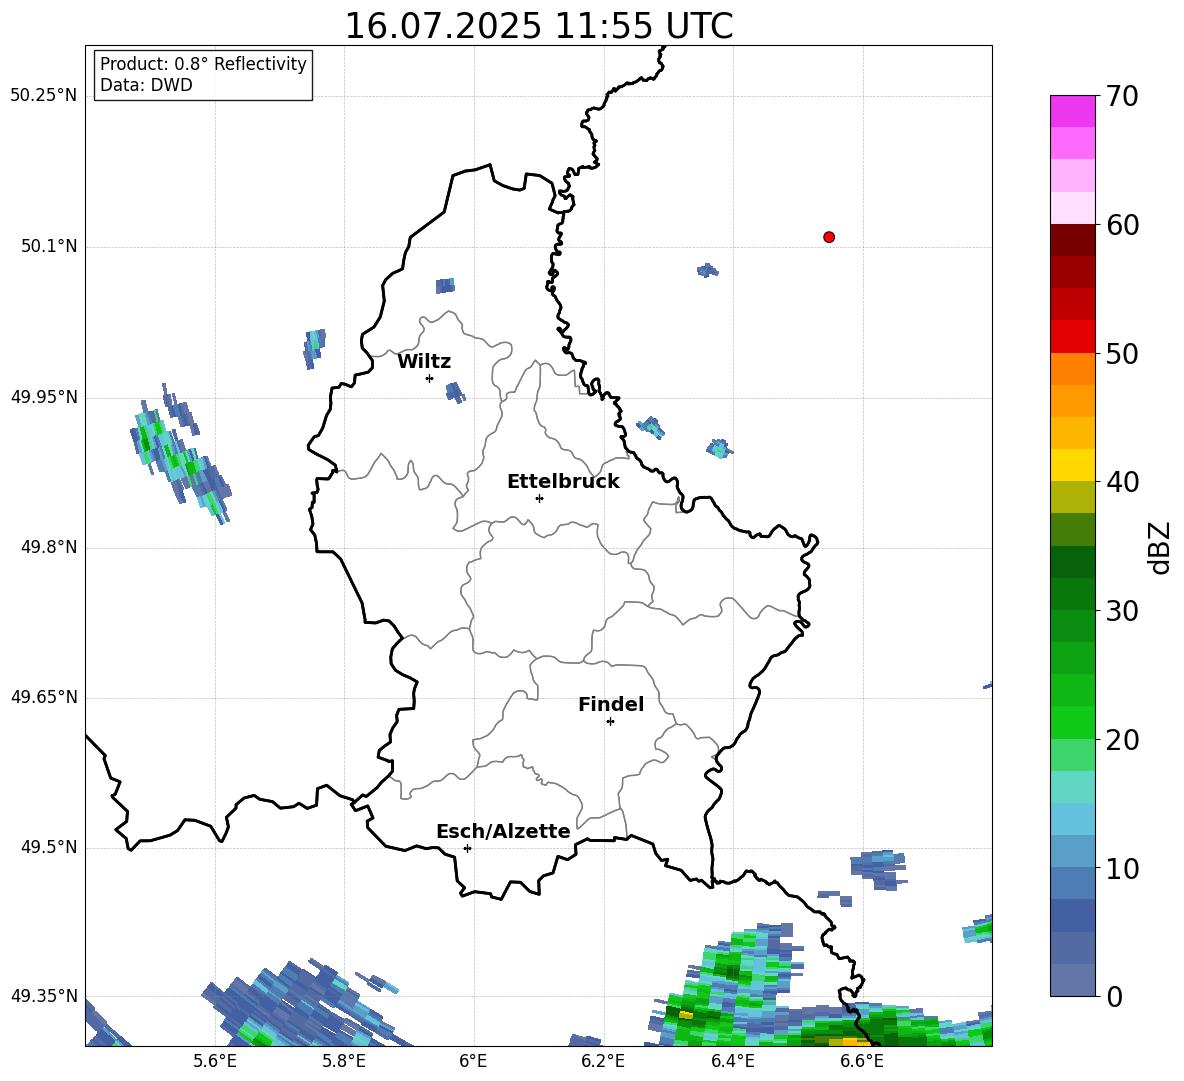
Task: Click the Findel station cross marker
Action: pos(610,722)
